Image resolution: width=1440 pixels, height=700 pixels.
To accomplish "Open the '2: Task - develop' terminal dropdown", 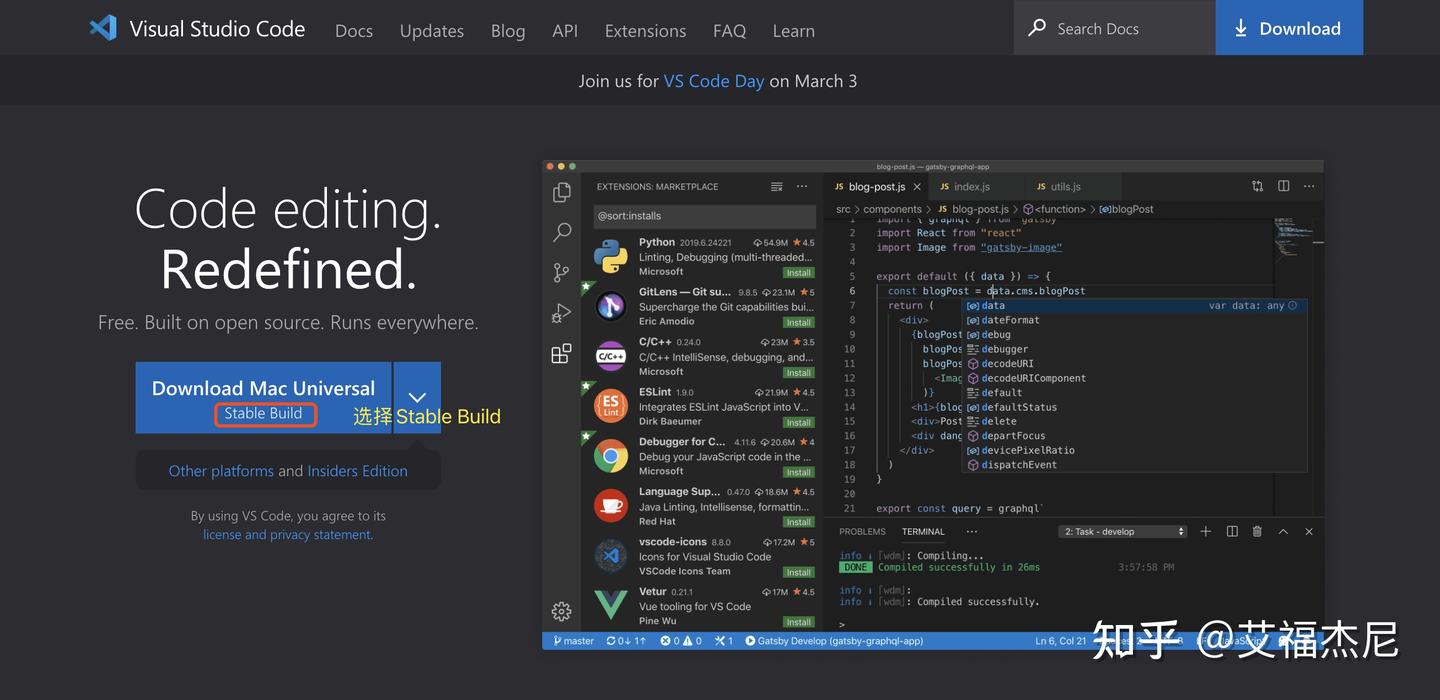I will pyautogui.click(x=1122, y=531).
